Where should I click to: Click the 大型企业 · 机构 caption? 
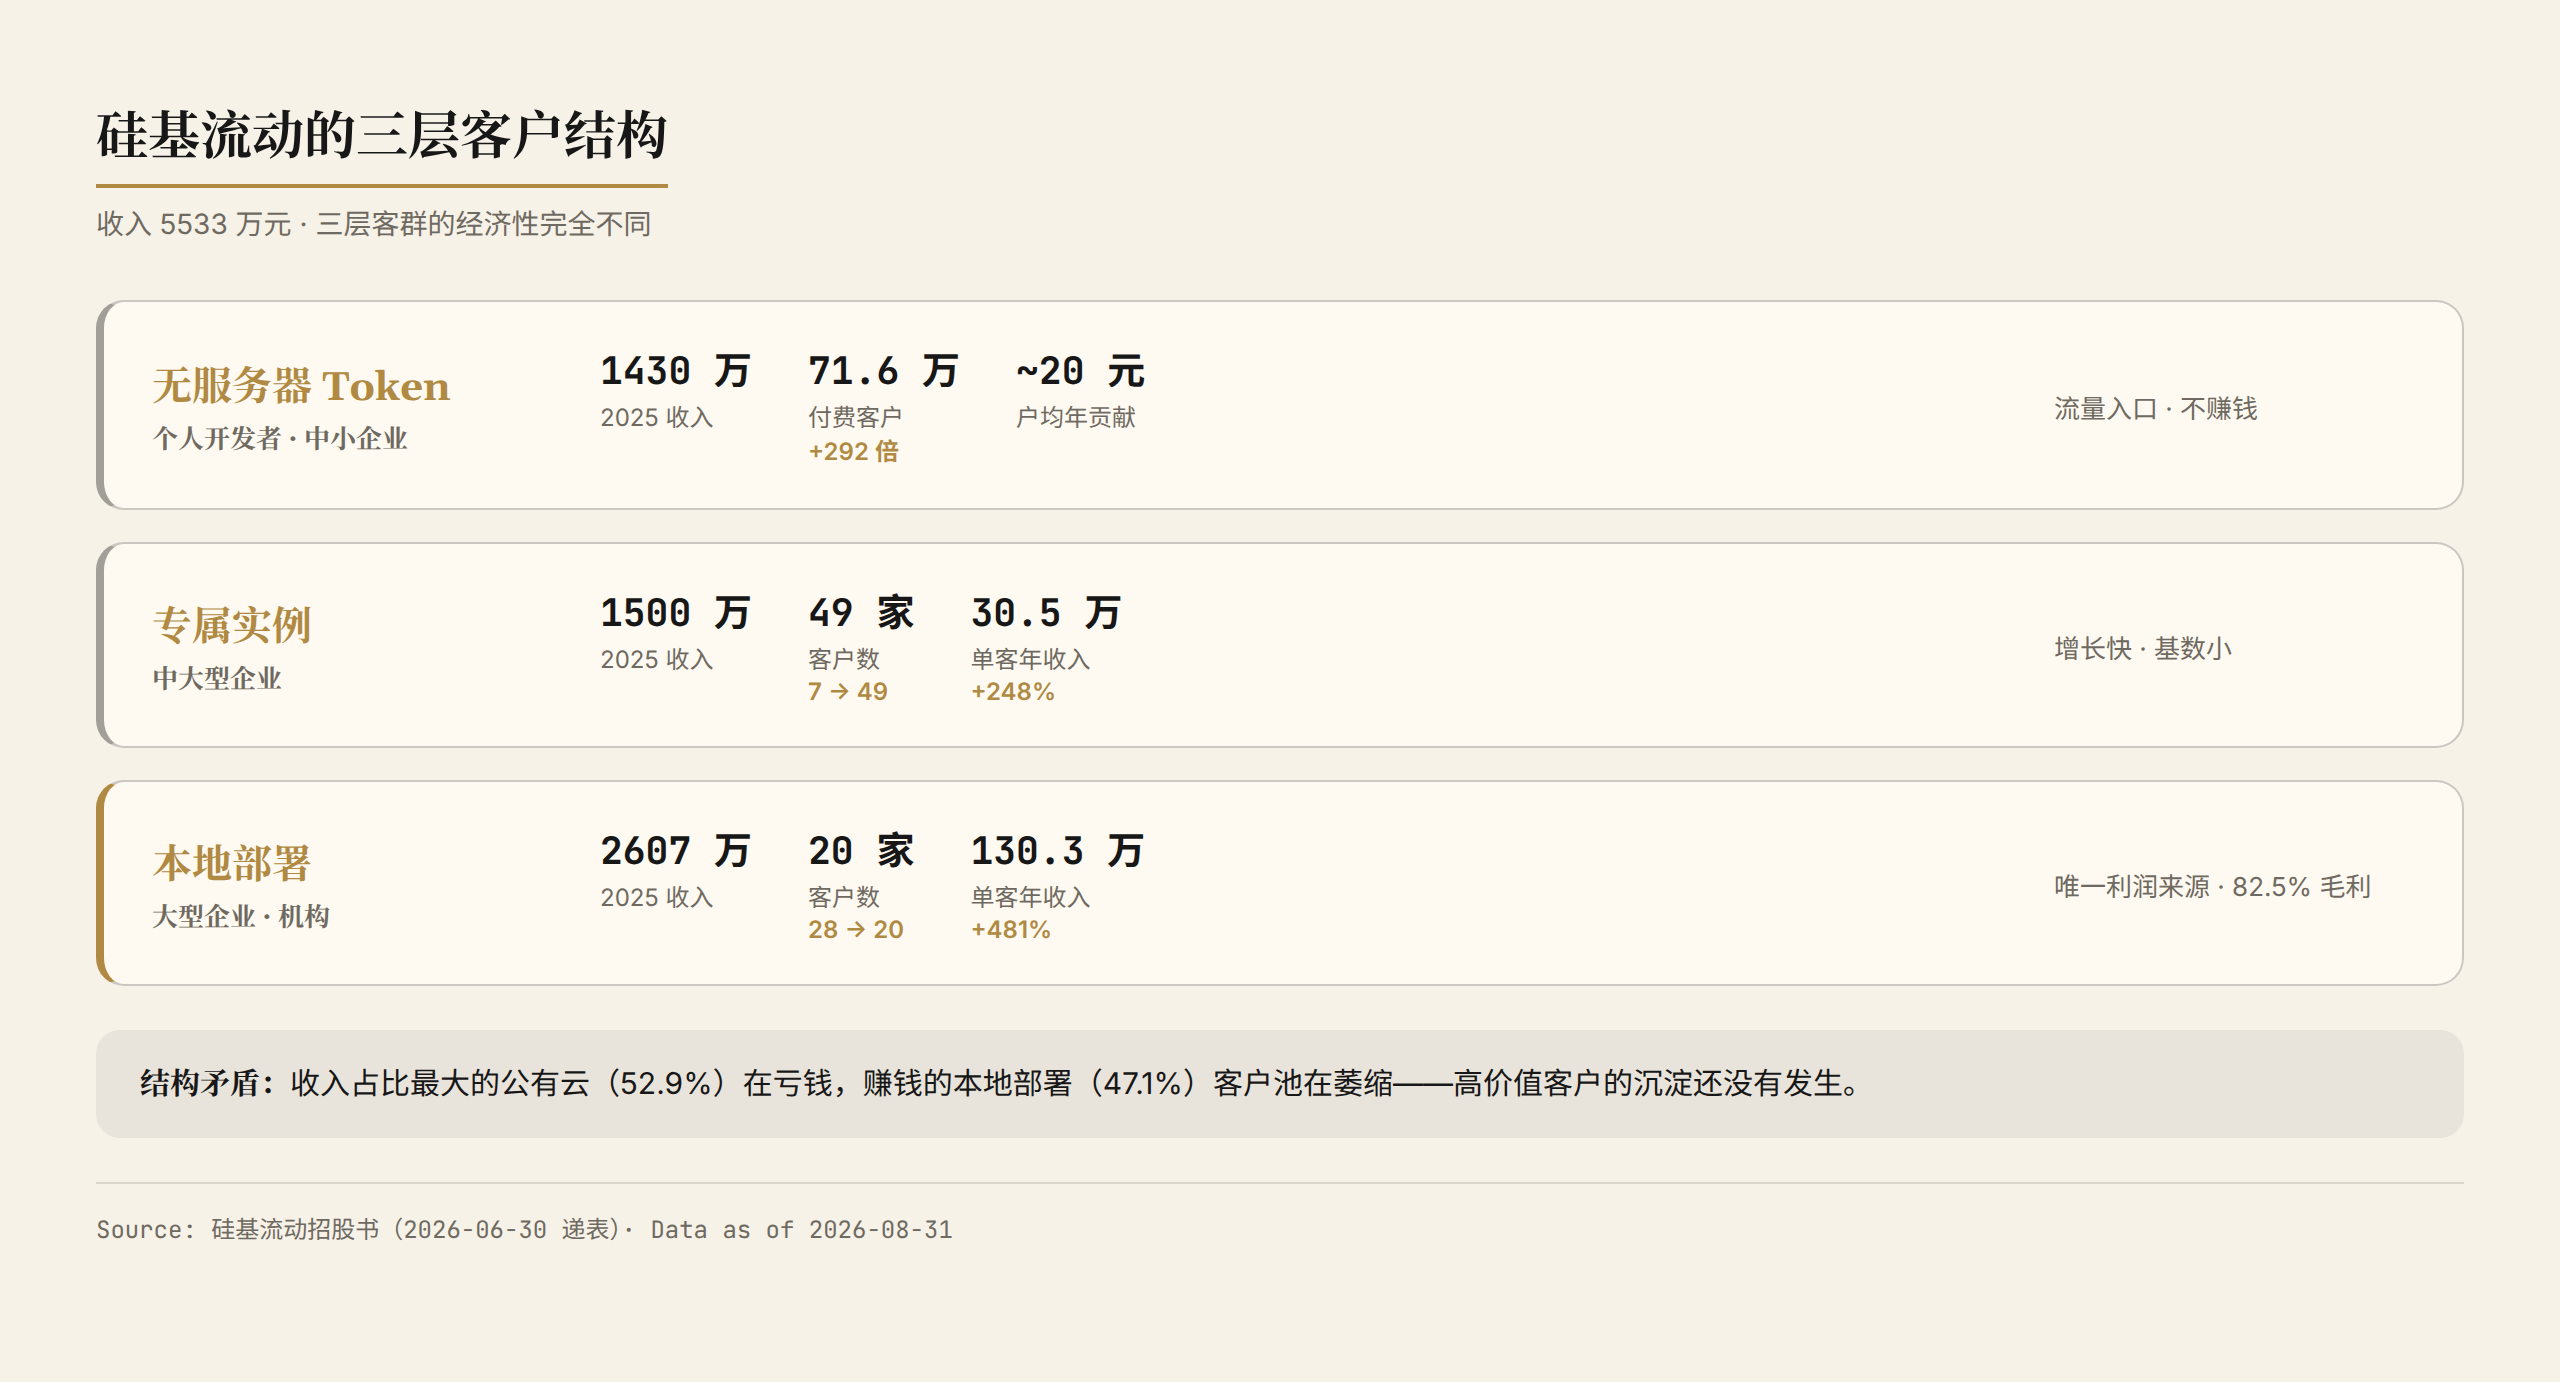[241, 916]
